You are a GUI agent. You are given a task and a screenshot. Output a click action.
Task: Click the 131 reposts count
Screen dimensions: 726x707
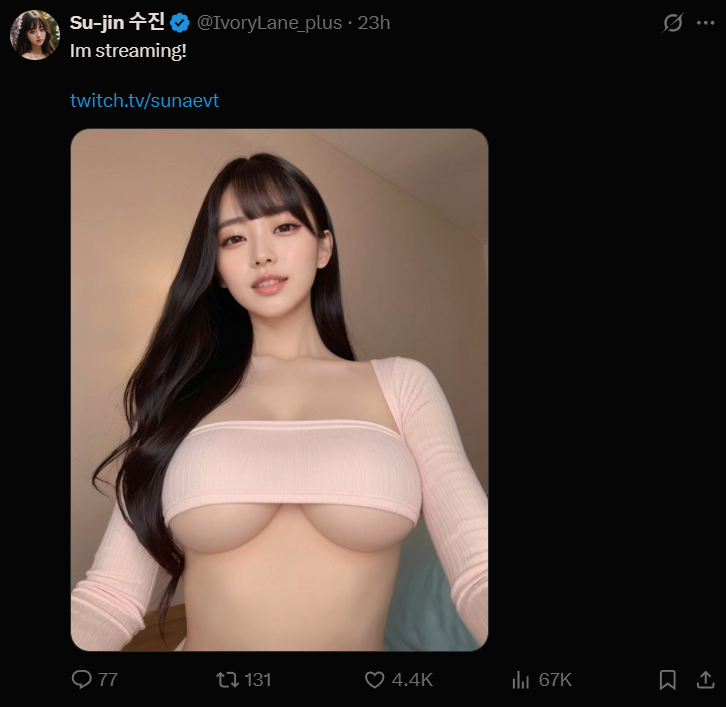pyautogui.click(x=257, y=680)
